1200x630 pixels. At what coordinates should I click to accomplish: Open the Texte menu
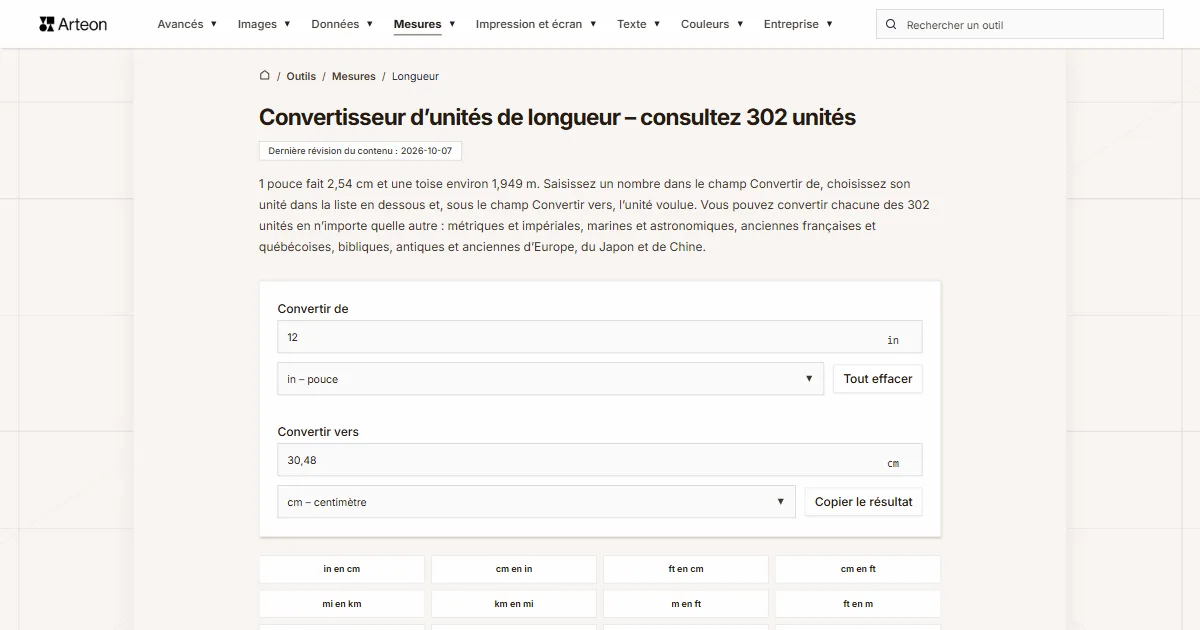(x=639, y=24)
